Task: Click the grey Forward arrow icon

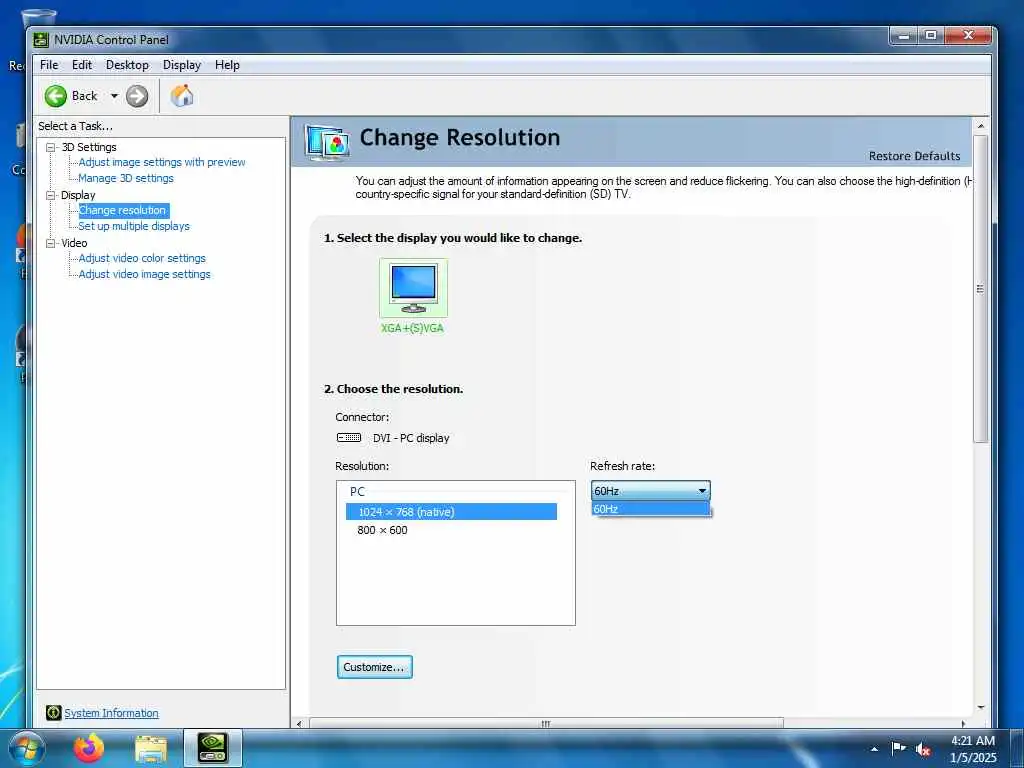Action: pos(136,96)
